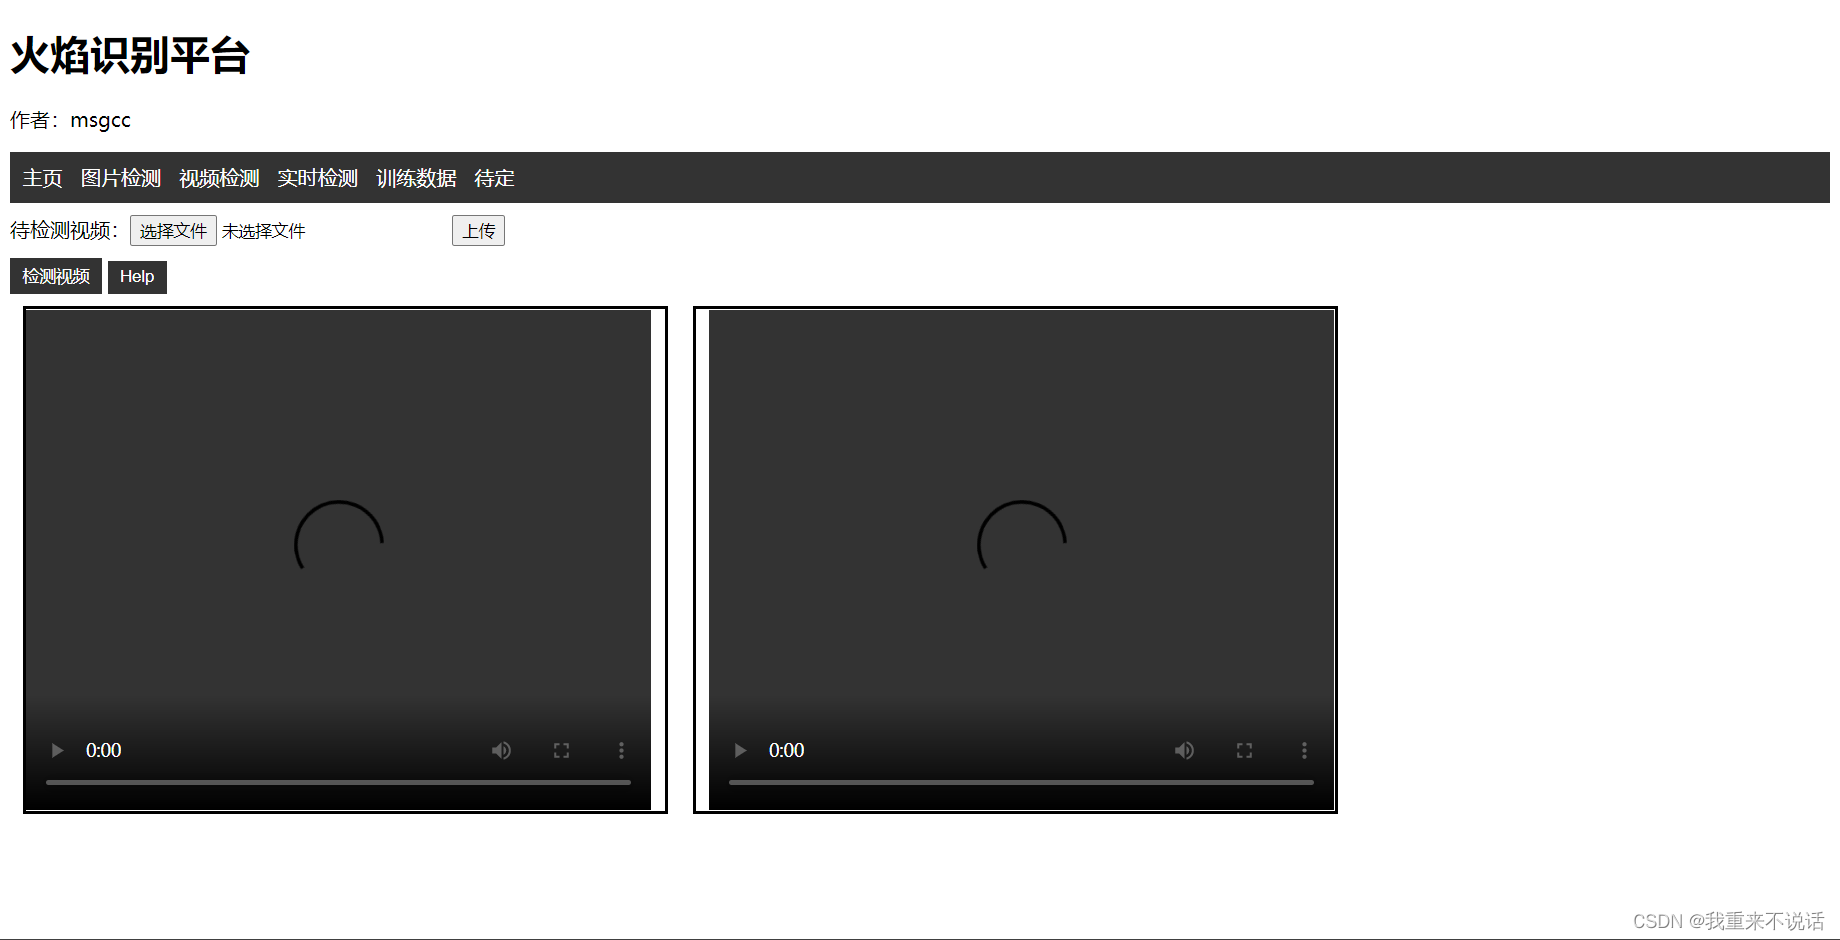Go to the 主页 nav item
The width and height of the screenshot is (1840, 940).
click(x=42, y=178)
